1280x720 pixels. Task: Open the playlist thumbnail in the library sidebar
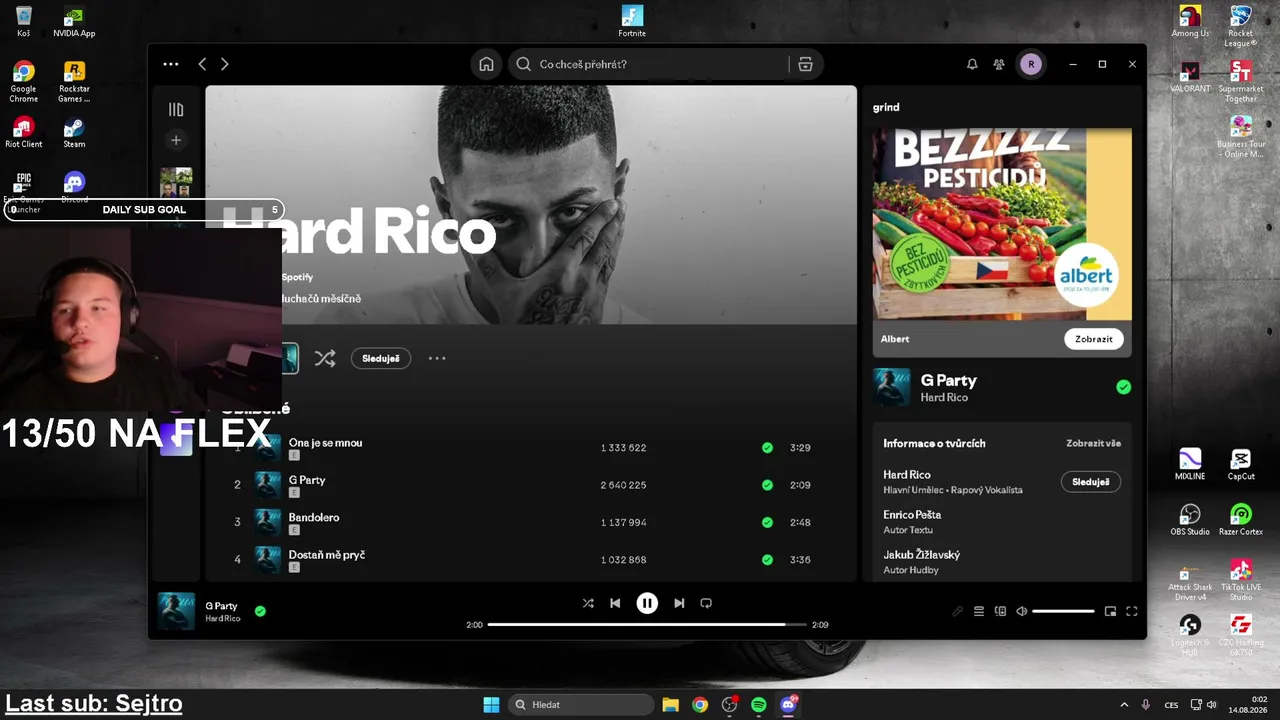point(176,182)
